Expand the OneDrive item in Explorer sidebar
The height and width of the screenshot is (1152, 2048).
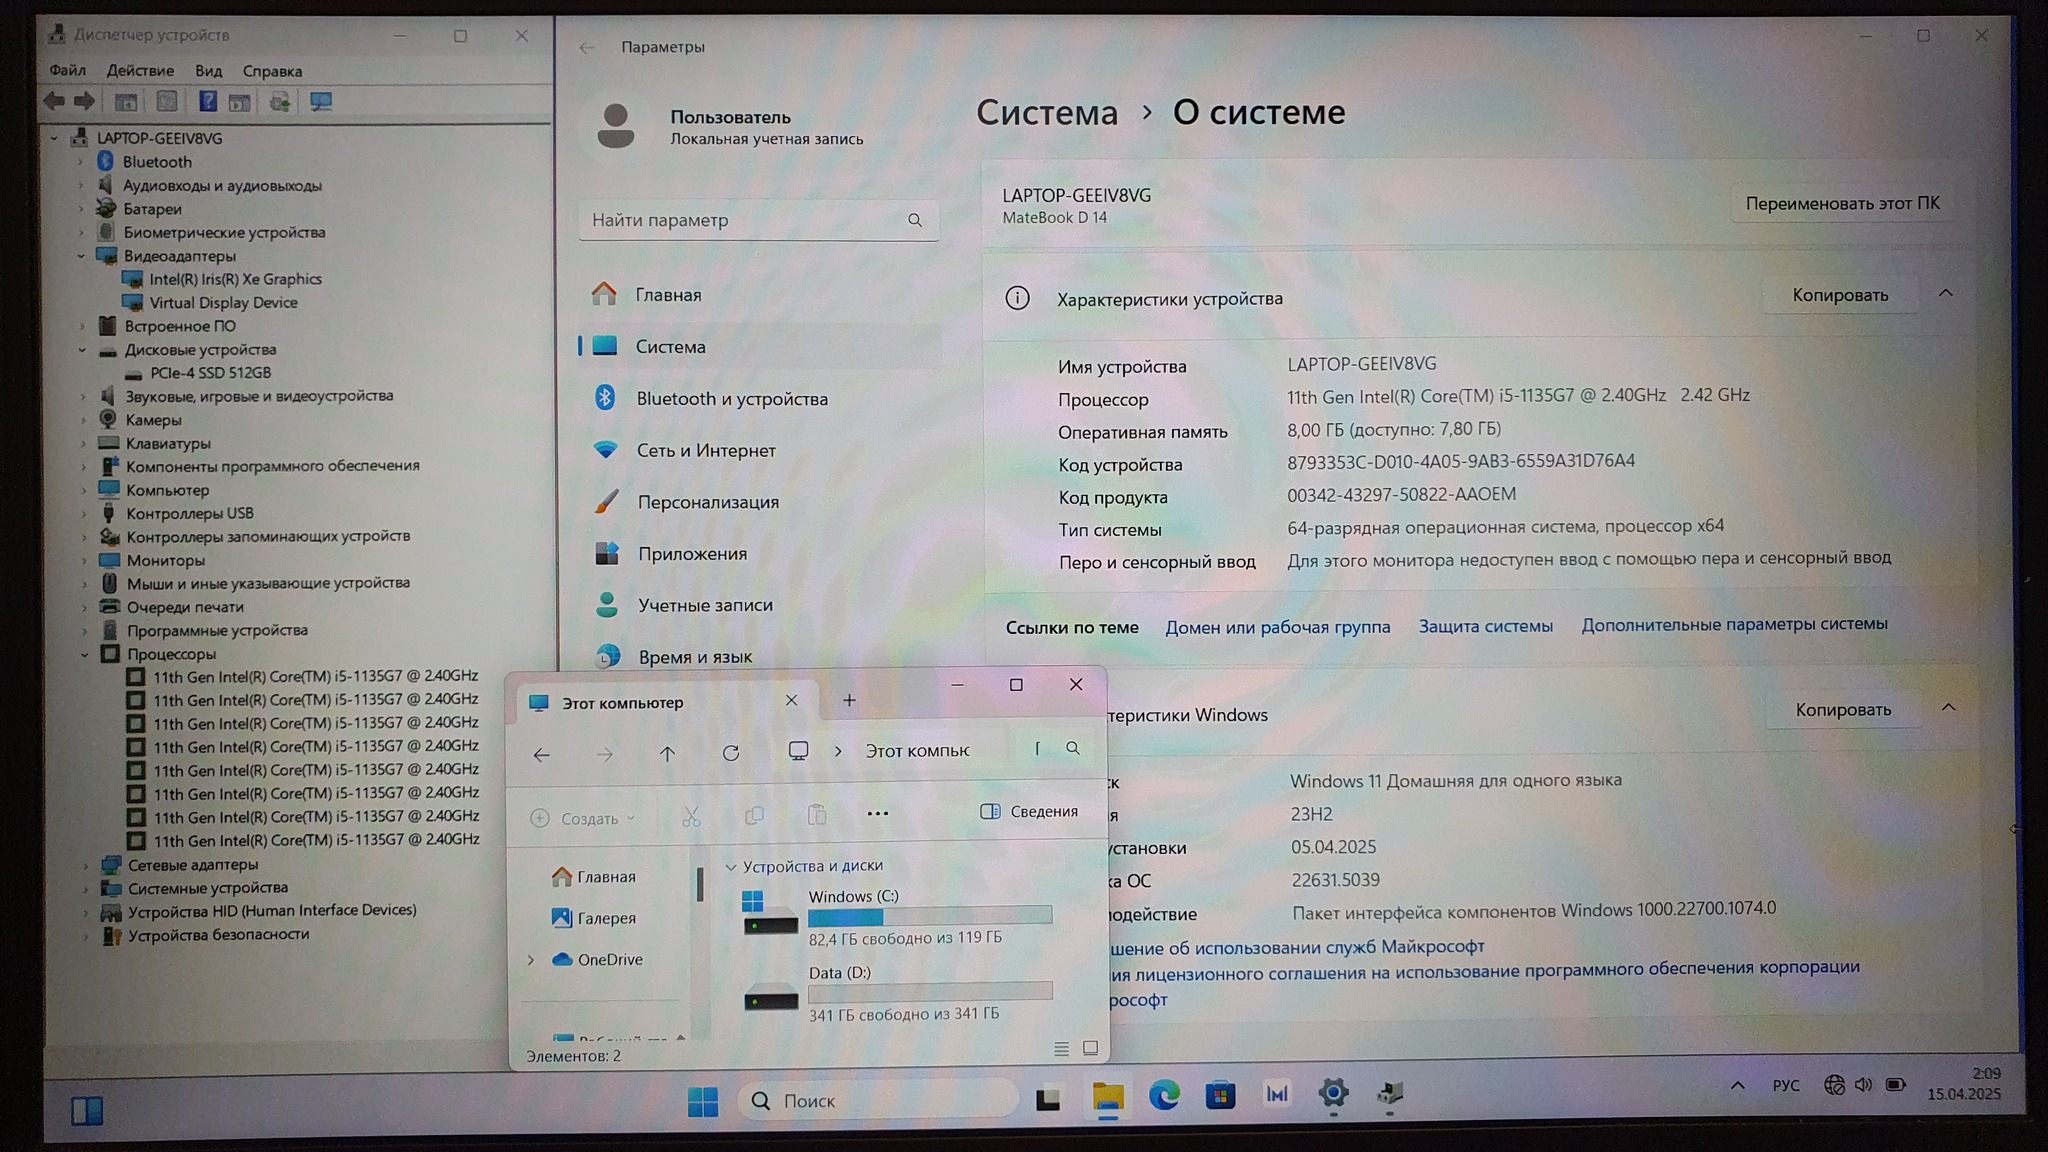coord(531,960)
